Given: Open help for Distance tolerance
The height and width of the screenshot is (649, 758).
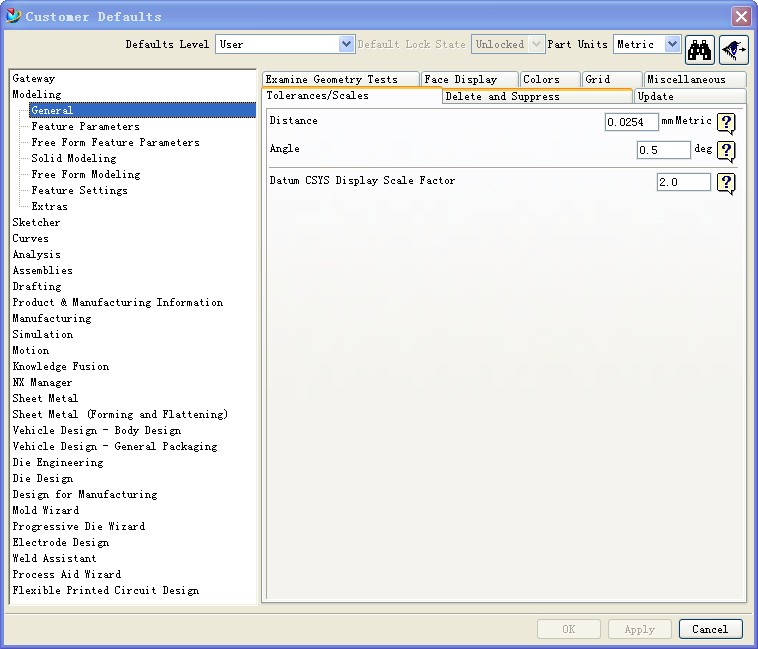Looking at the screenshot, I should pyautogui.click(x=726, y=123).
